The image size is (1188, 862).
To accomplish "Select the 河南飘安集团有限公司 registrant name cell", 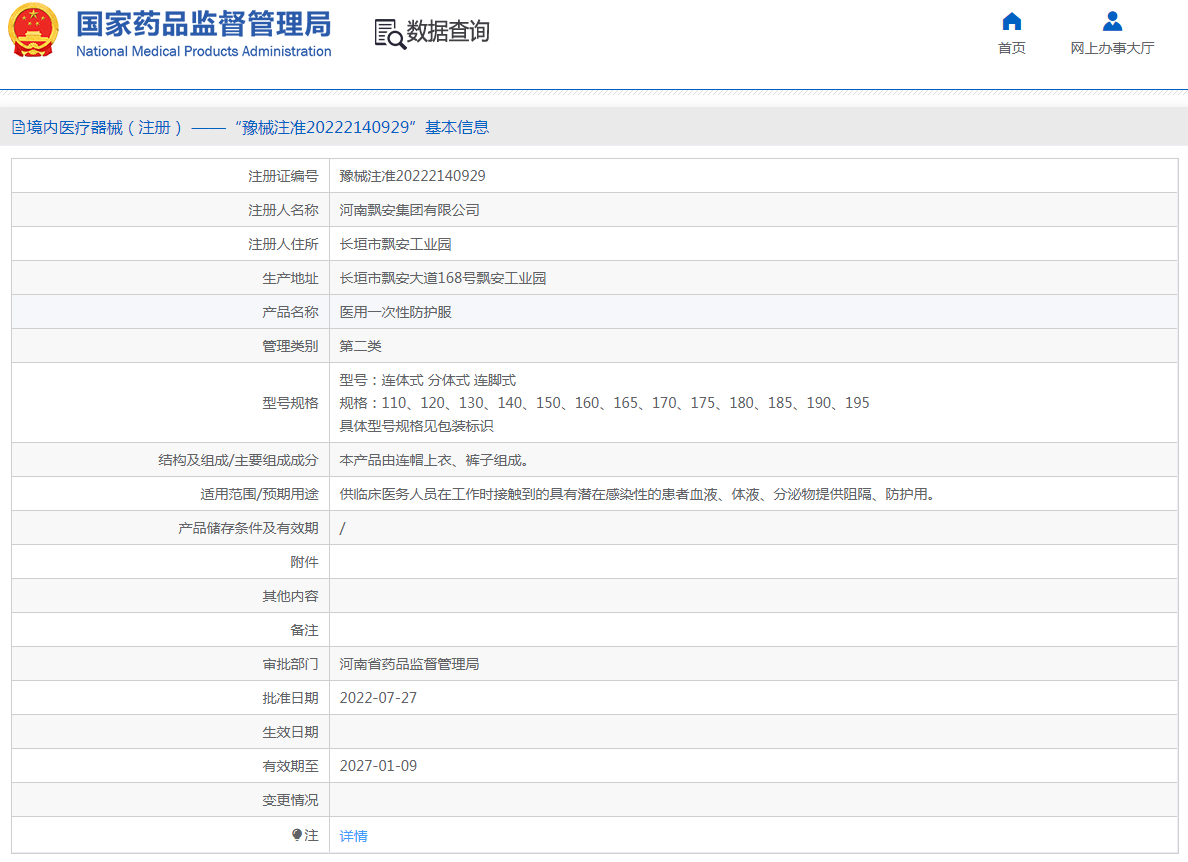I will click(409, 210).
